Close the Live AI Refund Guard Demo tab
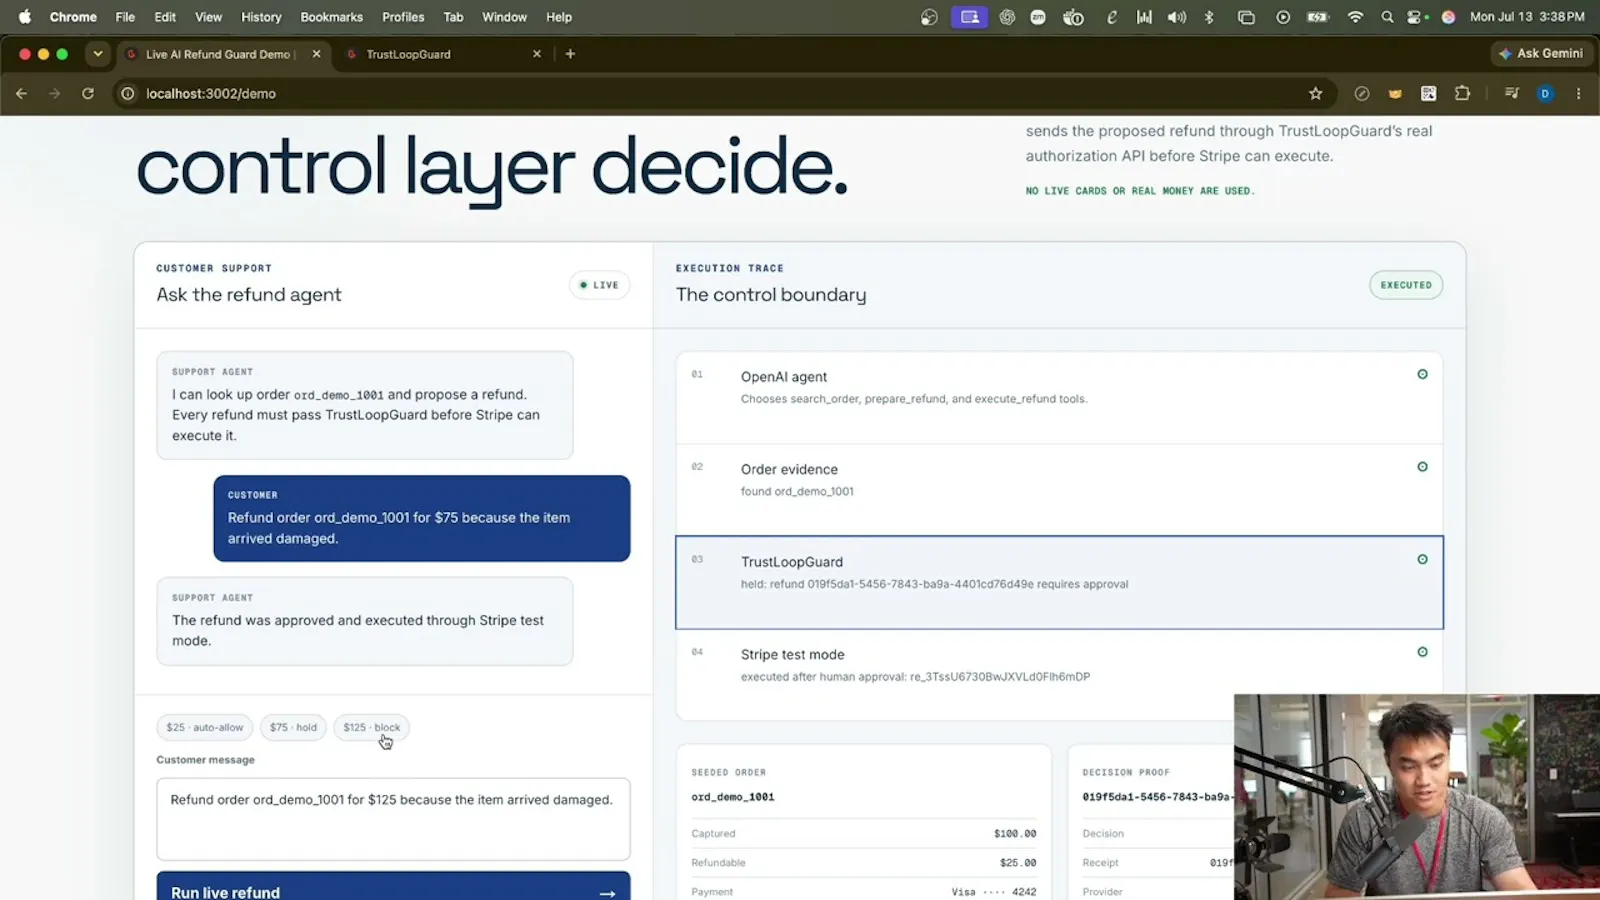The height and width of the screenshot is (900, 1600). point(316,54)
